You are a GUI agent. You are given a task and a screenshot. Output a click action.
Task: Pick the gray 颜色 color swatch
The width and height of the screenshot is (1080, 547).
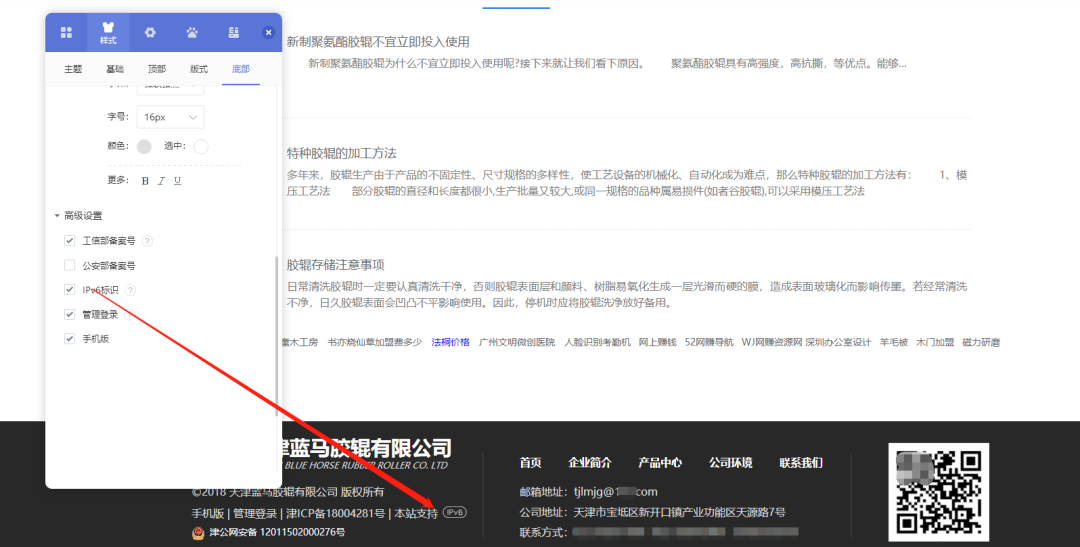point(144,147)
